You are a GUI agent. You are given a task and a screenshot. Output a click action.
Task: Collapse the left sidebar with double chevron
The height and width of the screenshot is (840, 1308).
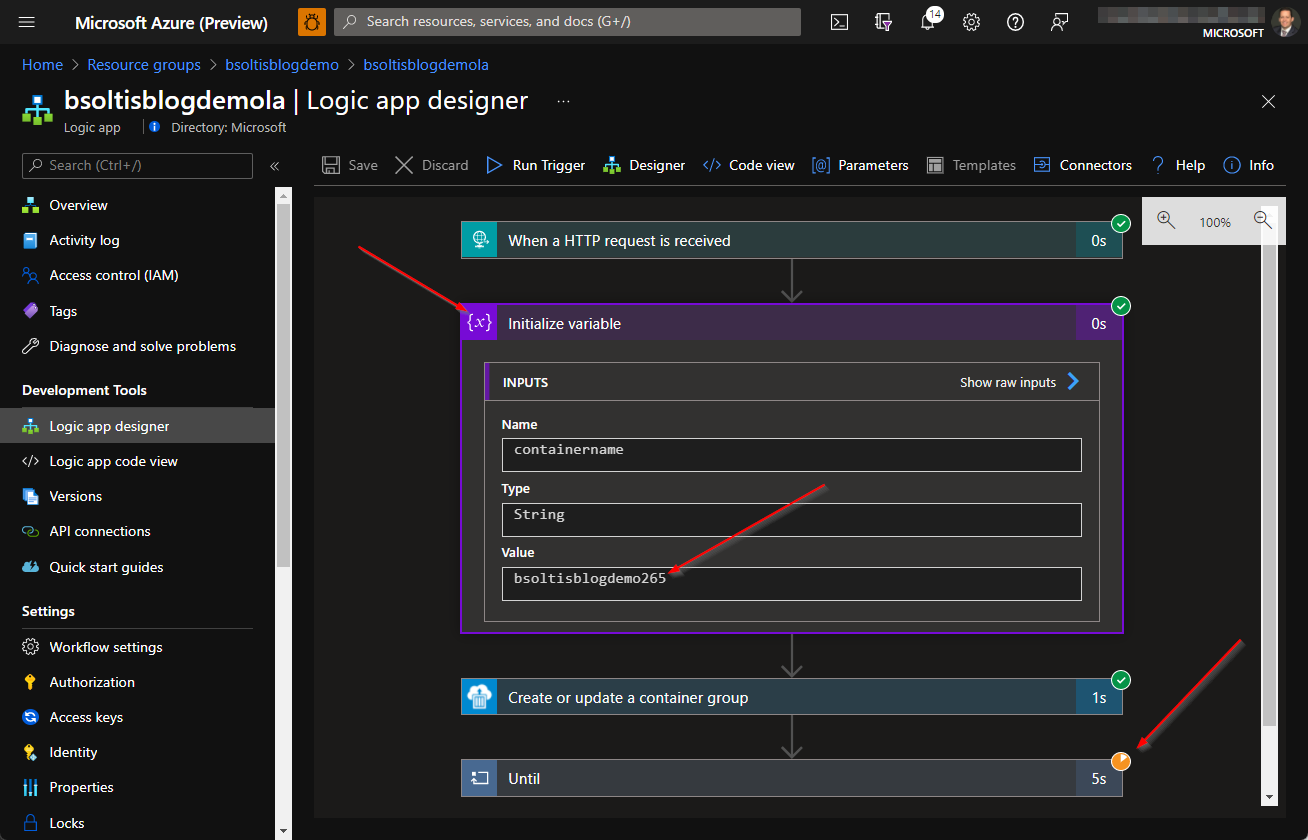coord(275,166)
